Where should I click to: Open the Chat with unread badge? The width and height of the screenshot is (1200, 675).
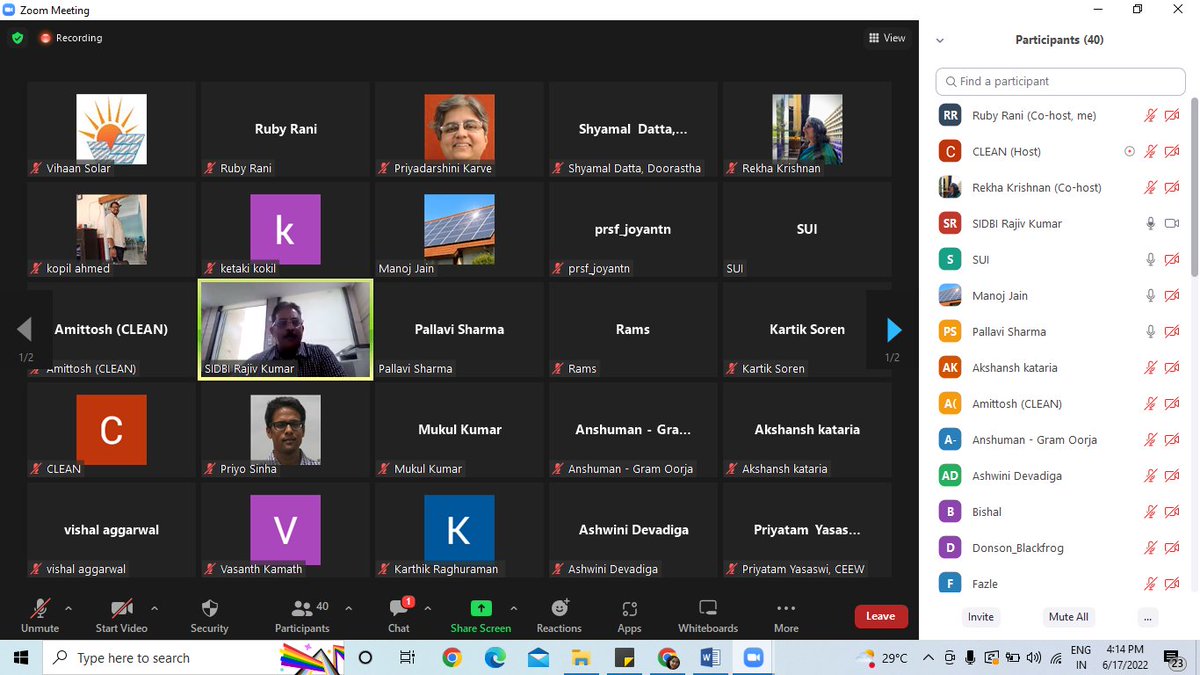point(399,615)
